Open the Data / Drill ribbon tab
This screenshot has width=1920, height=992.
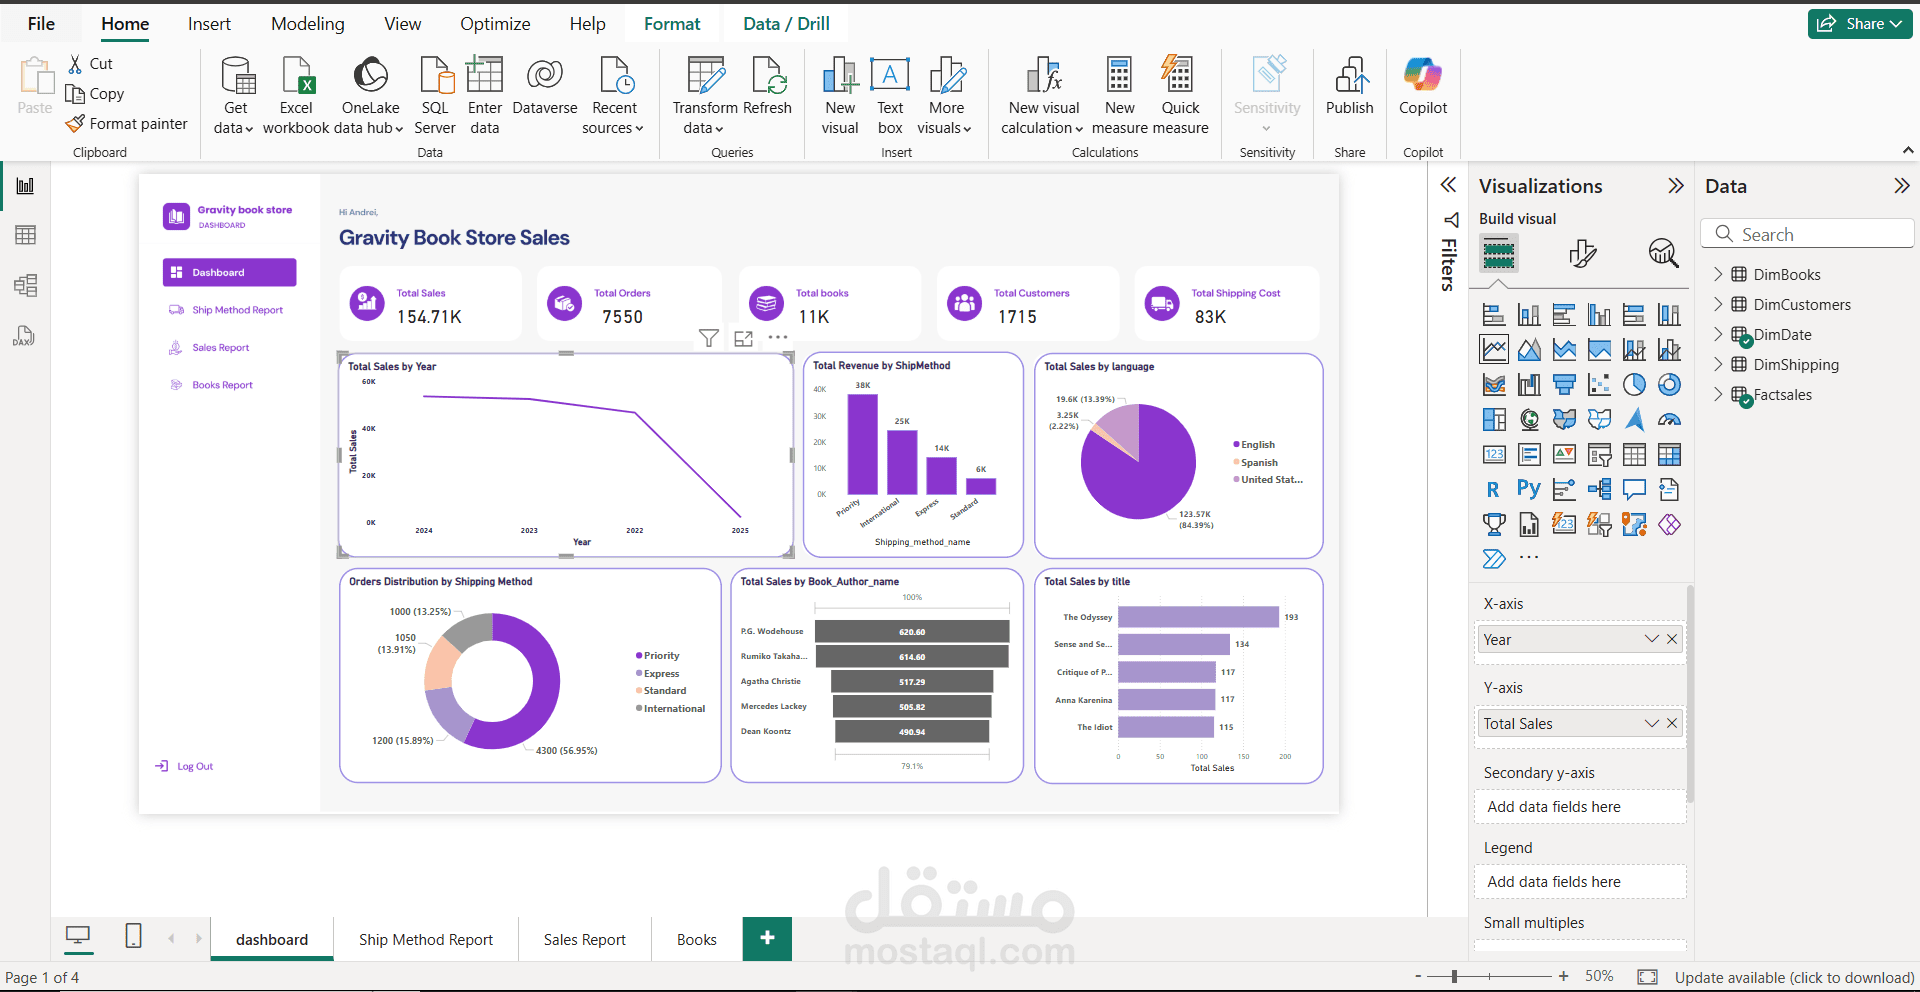[786, 24]
